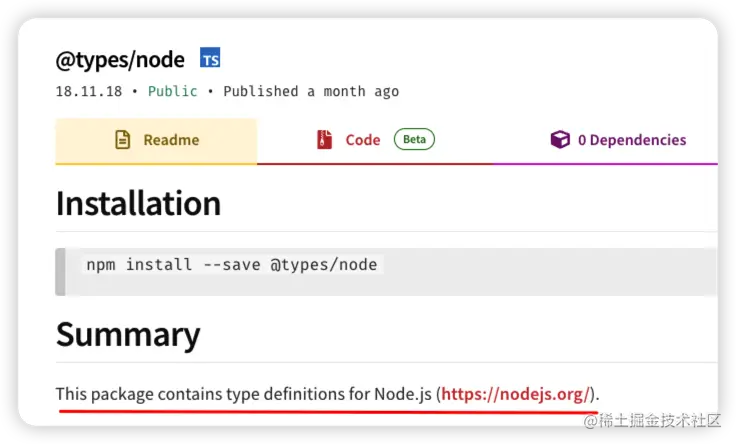Click the TypeScript TS badge icon
The image size is (736, 444).
[x=210, y=58]
